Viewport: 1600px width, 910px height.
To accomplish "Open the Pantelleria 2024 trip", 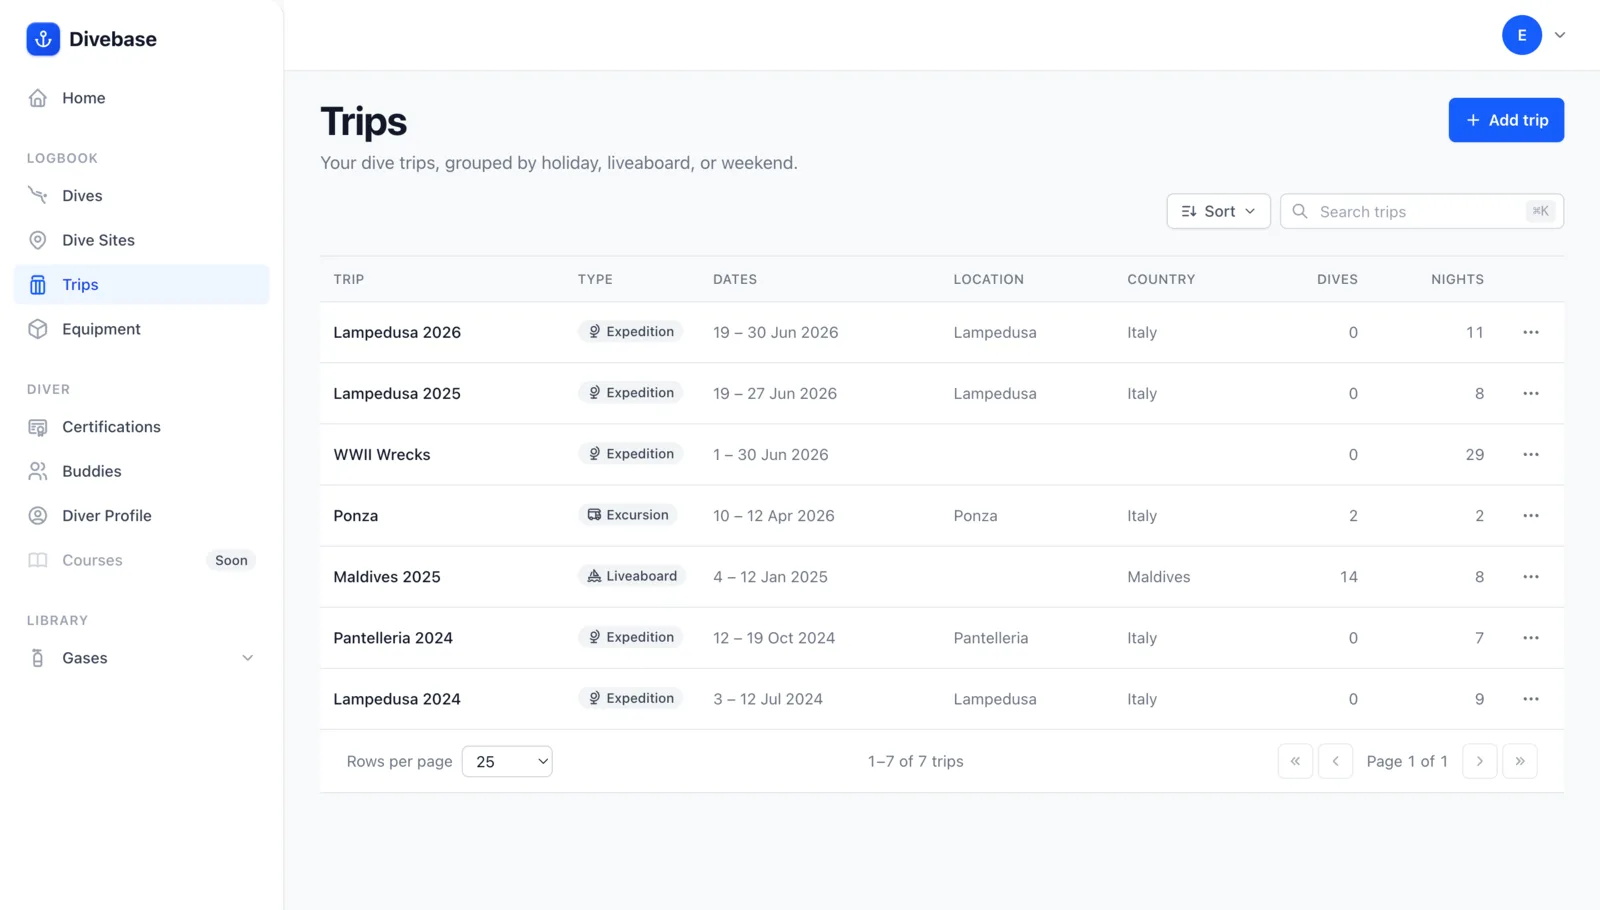I will pos(393,637).
